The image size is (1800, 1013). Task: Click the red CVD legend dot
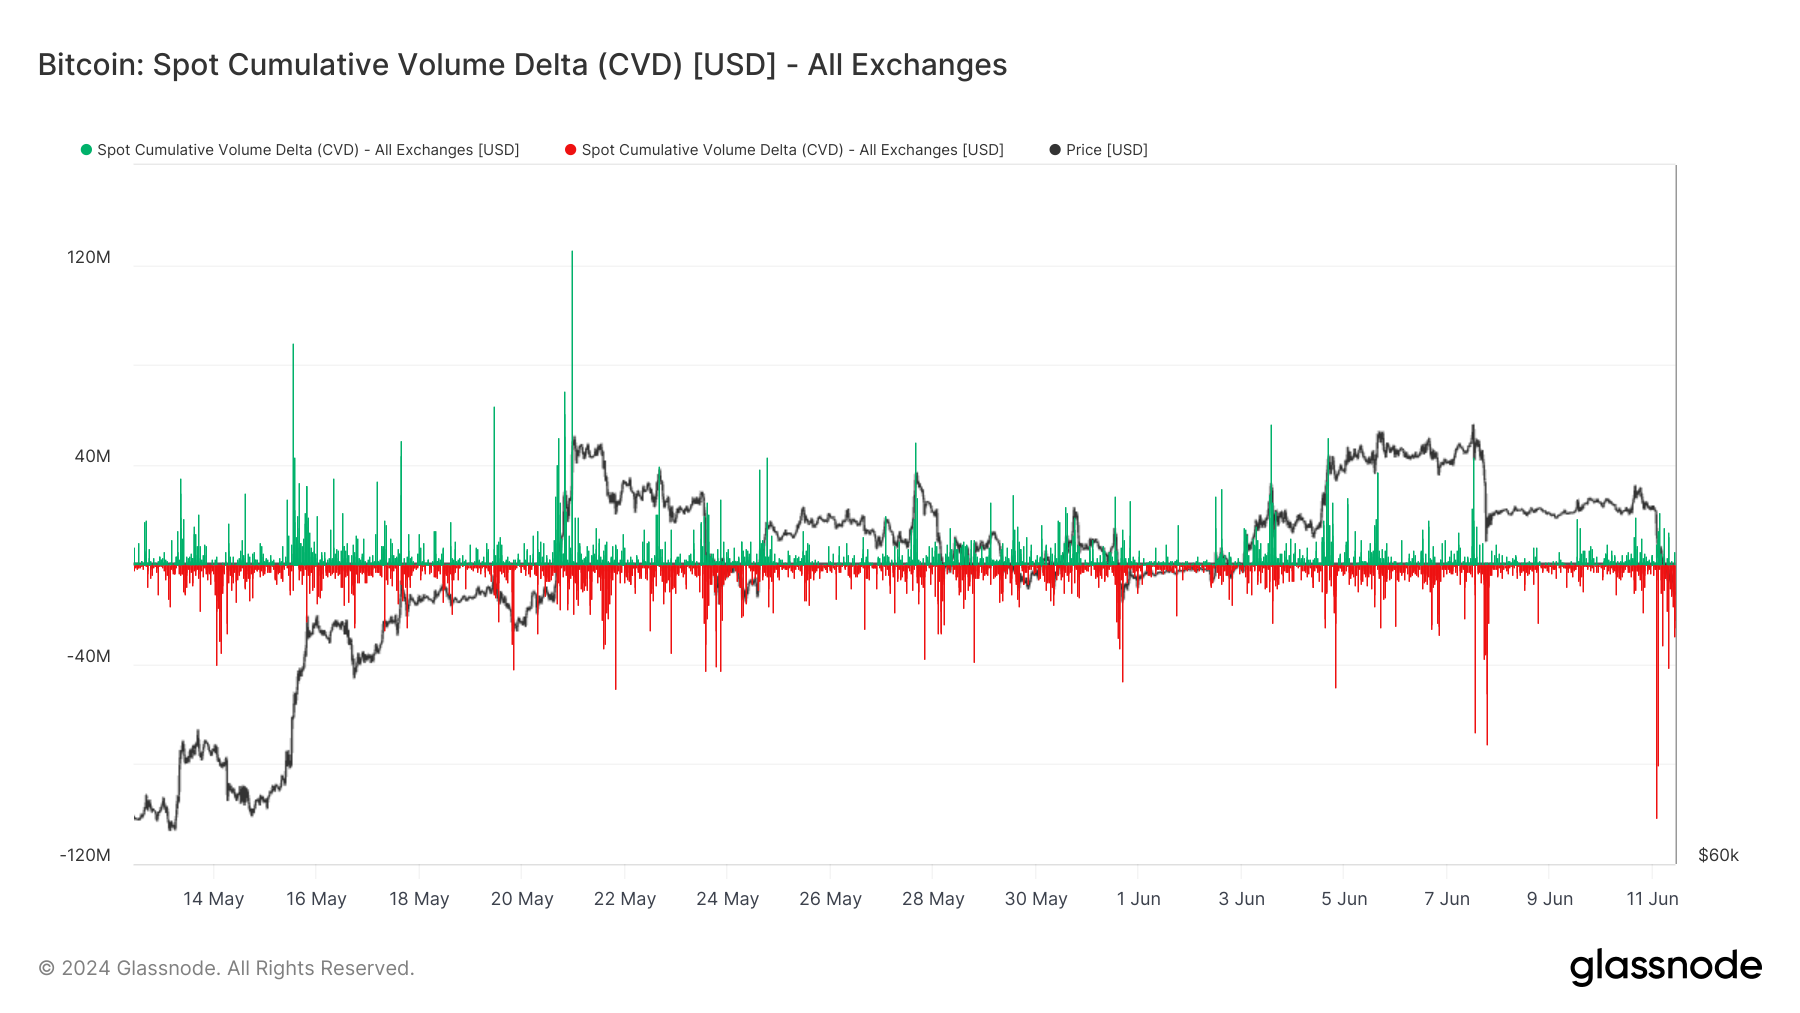tap(570, 150)
